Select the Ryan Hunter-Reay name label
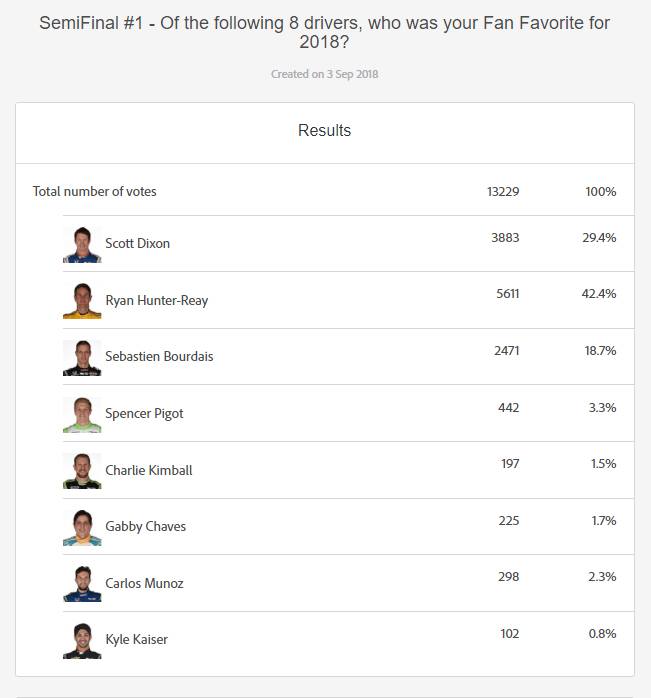Viewport: 651px width, 698px height. coord(156,301)
